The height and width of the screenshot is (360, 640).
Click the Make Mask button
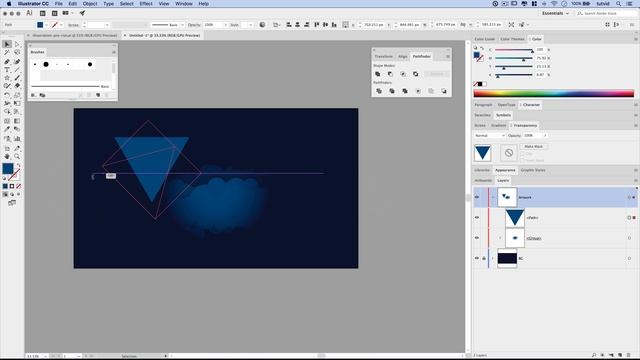[x=533, y=147]
